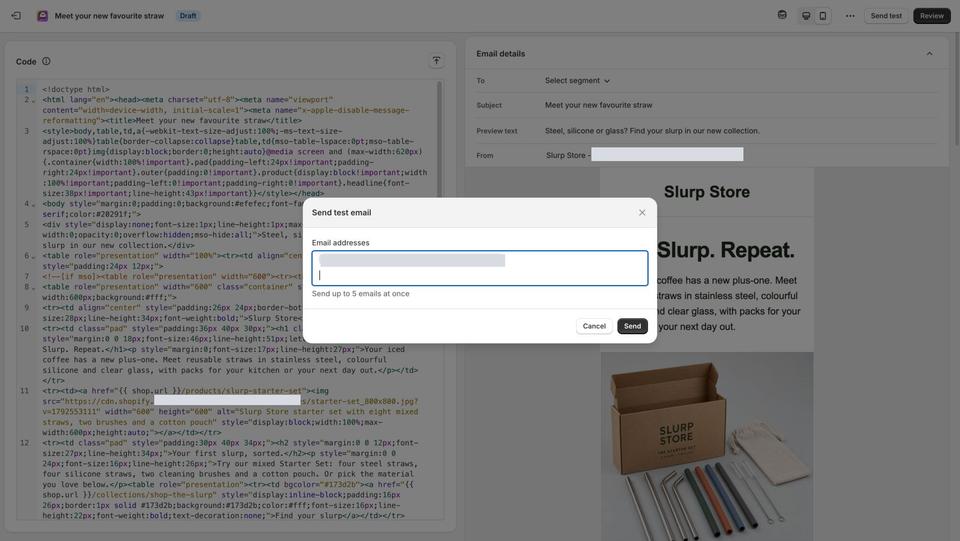
Task: Click the From sender field
Action: coord(644,155)
